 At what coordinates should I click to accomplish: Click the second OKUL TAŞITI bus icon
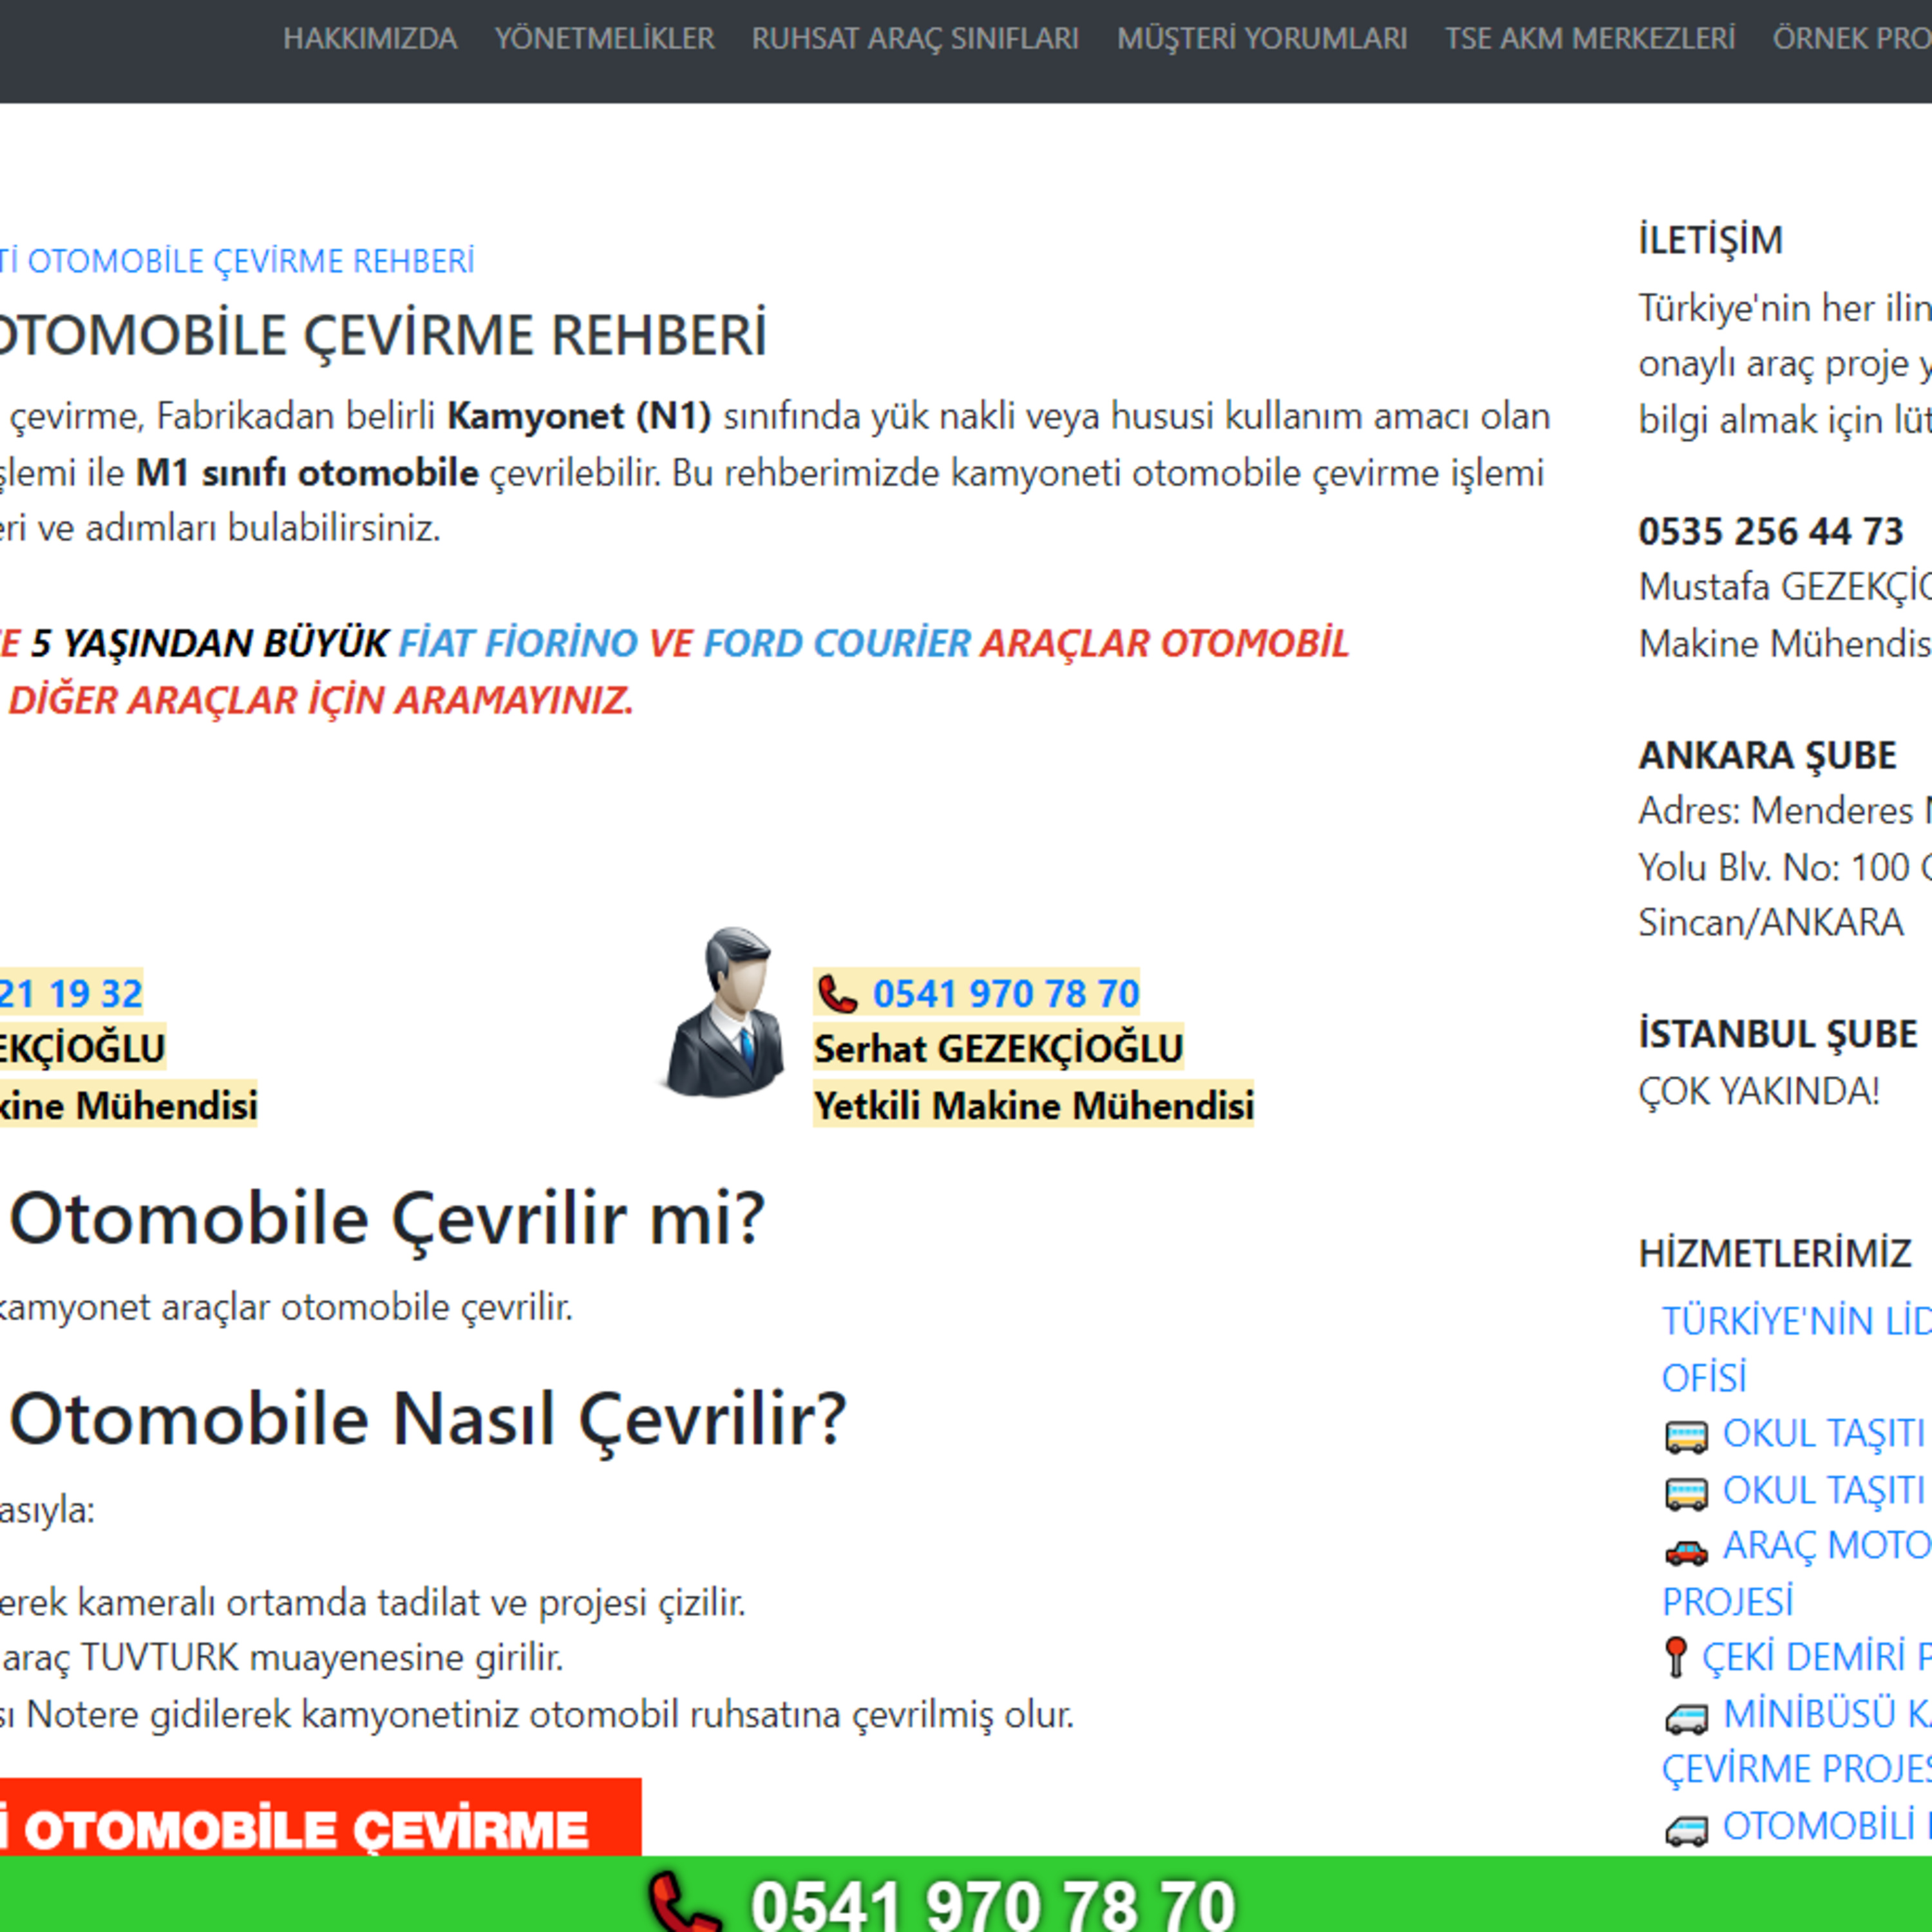tap(1686, 1493)
